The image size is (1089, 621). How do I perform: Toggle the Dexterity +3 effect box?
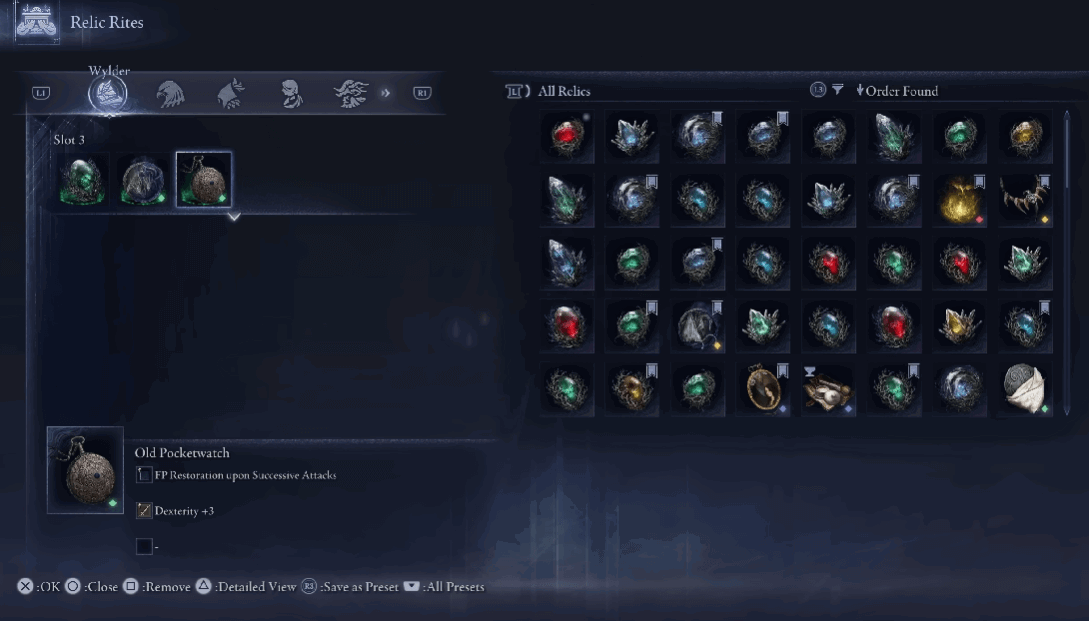pos(144,511)
